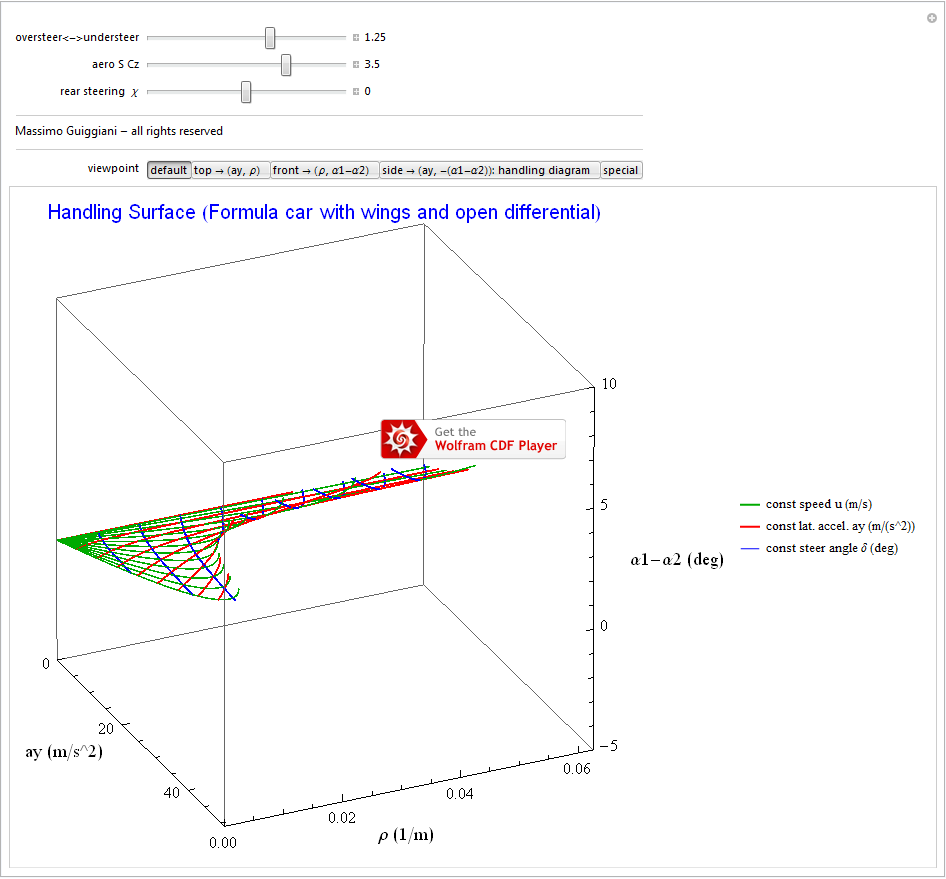This screenshot has width=946, height=879.
Task: Click the −5 tick label on vertical axis
Action: tap(609, 746)
